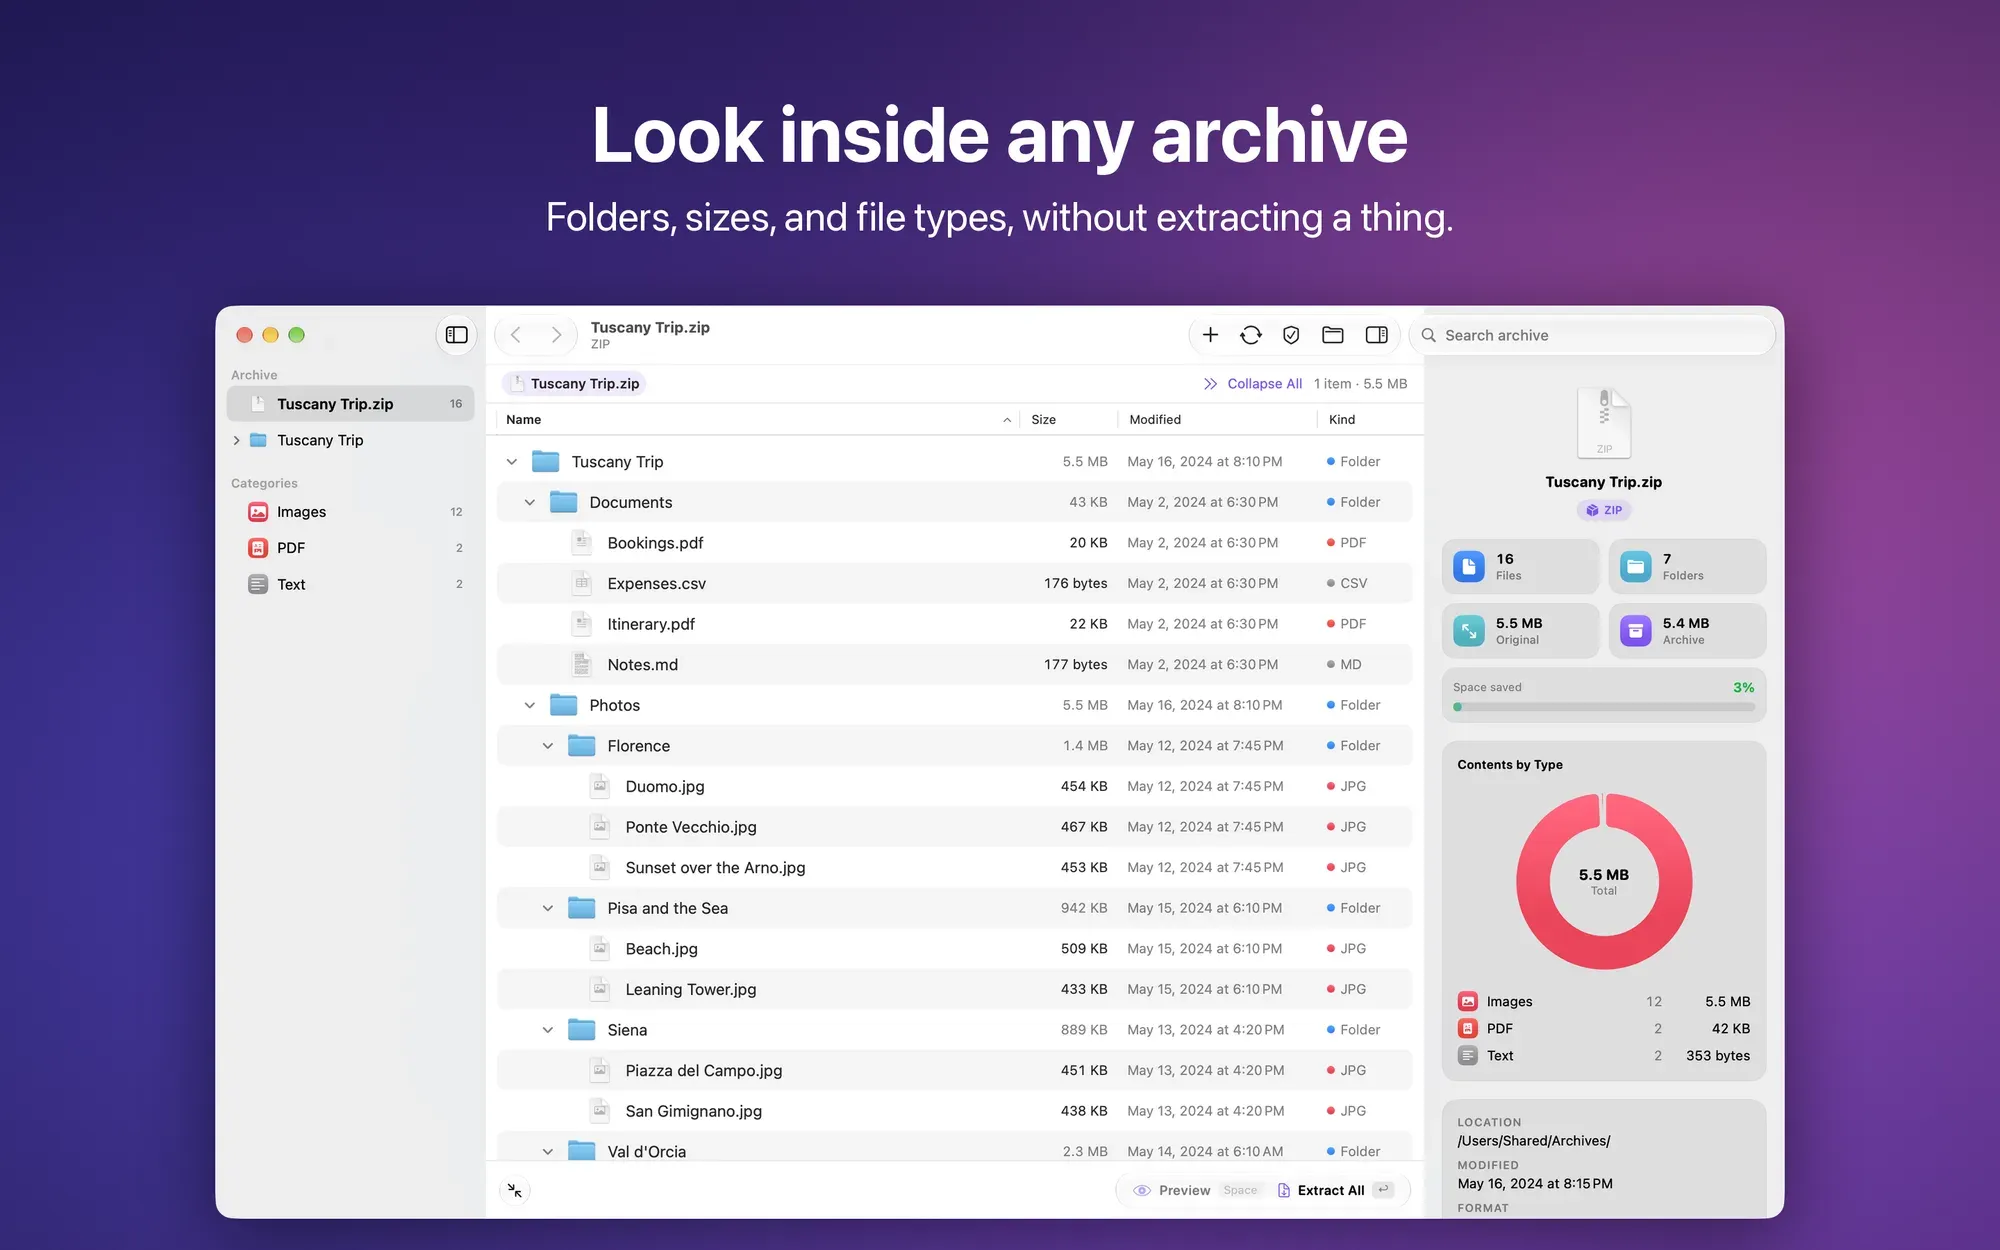This screenshot has height=1250, width=2000.
Task: Click the Preview button
Action: 1196,1190
